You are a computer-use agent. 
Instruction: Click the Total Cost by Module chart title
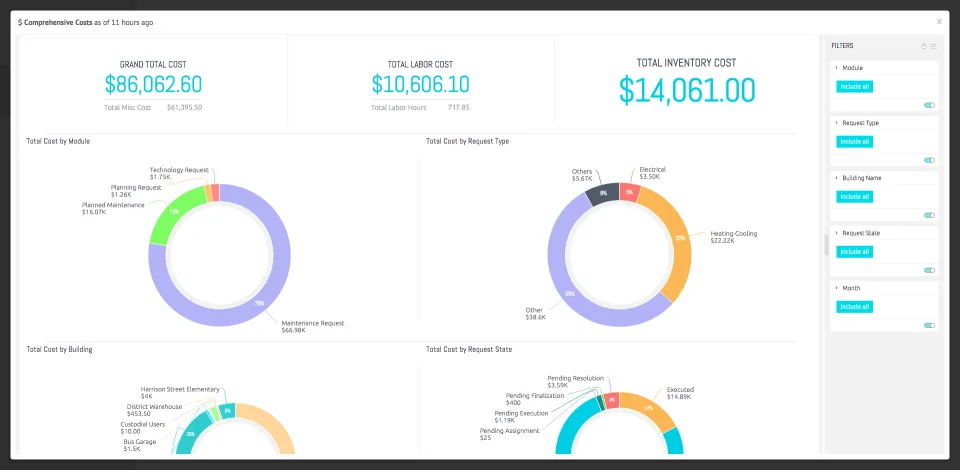click(x=58, y=141)
